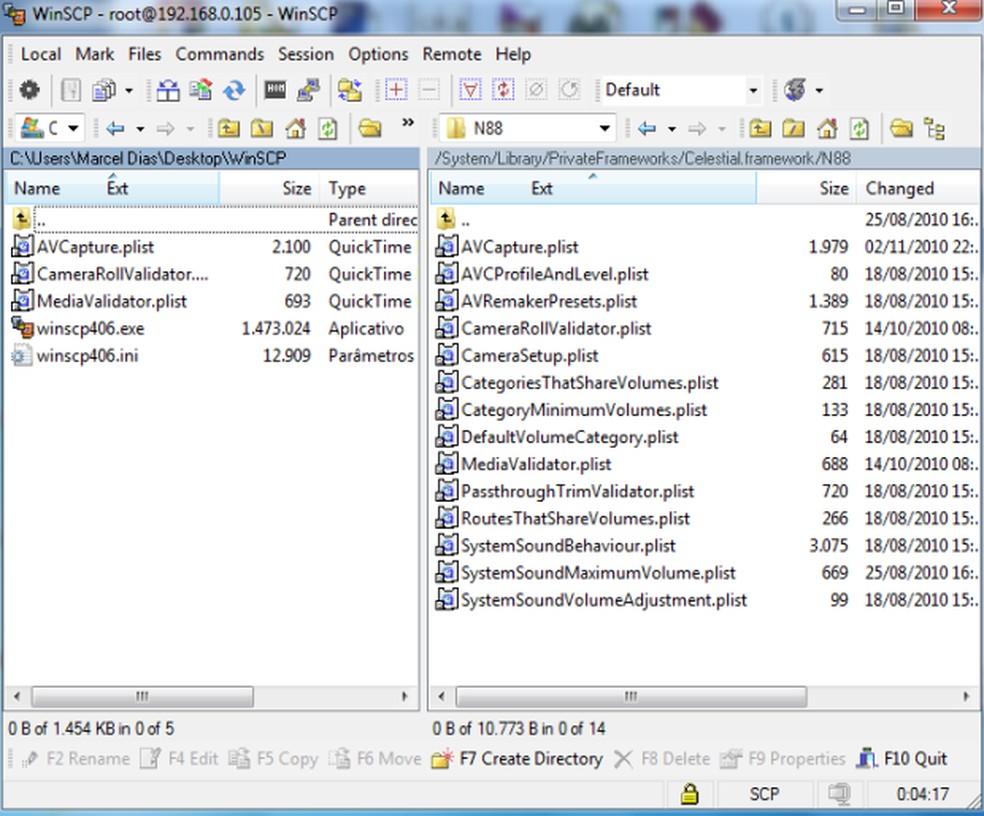Go to local home directory icon

click(x=295, y=129)
